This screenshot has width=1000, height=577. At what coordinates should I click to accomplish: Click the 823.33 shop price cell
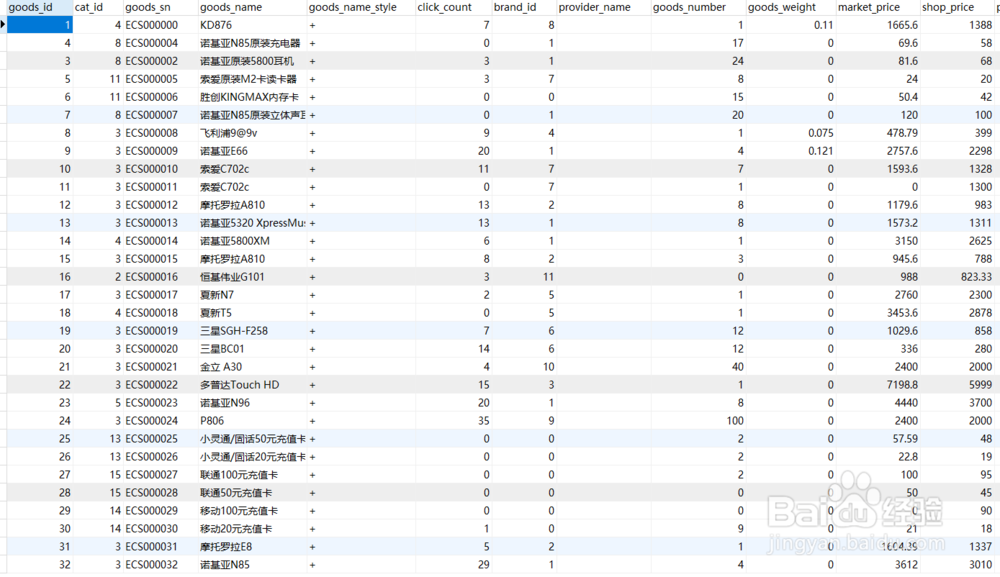pyautogui.click(x=957, y=277)
